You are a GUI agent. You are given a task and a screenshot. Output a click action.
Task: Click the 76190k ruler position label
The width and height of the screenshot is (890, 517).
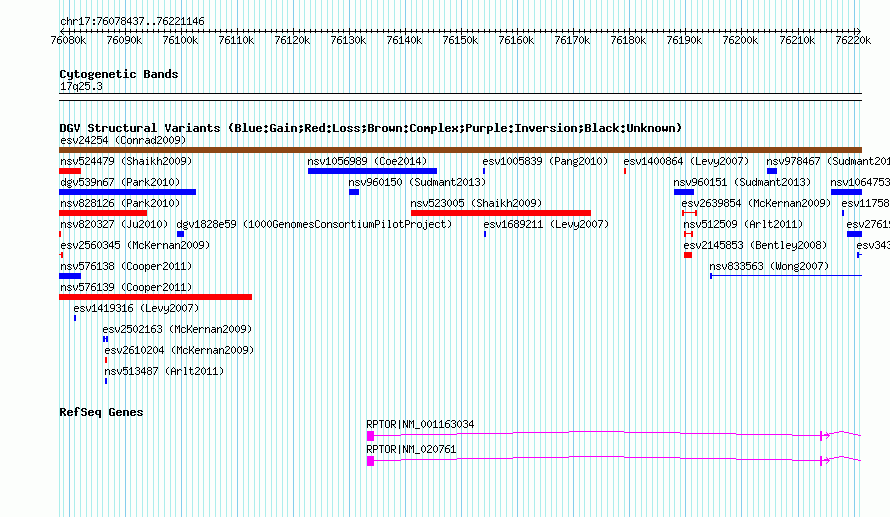pyautogui.click(x=685, y=40)
